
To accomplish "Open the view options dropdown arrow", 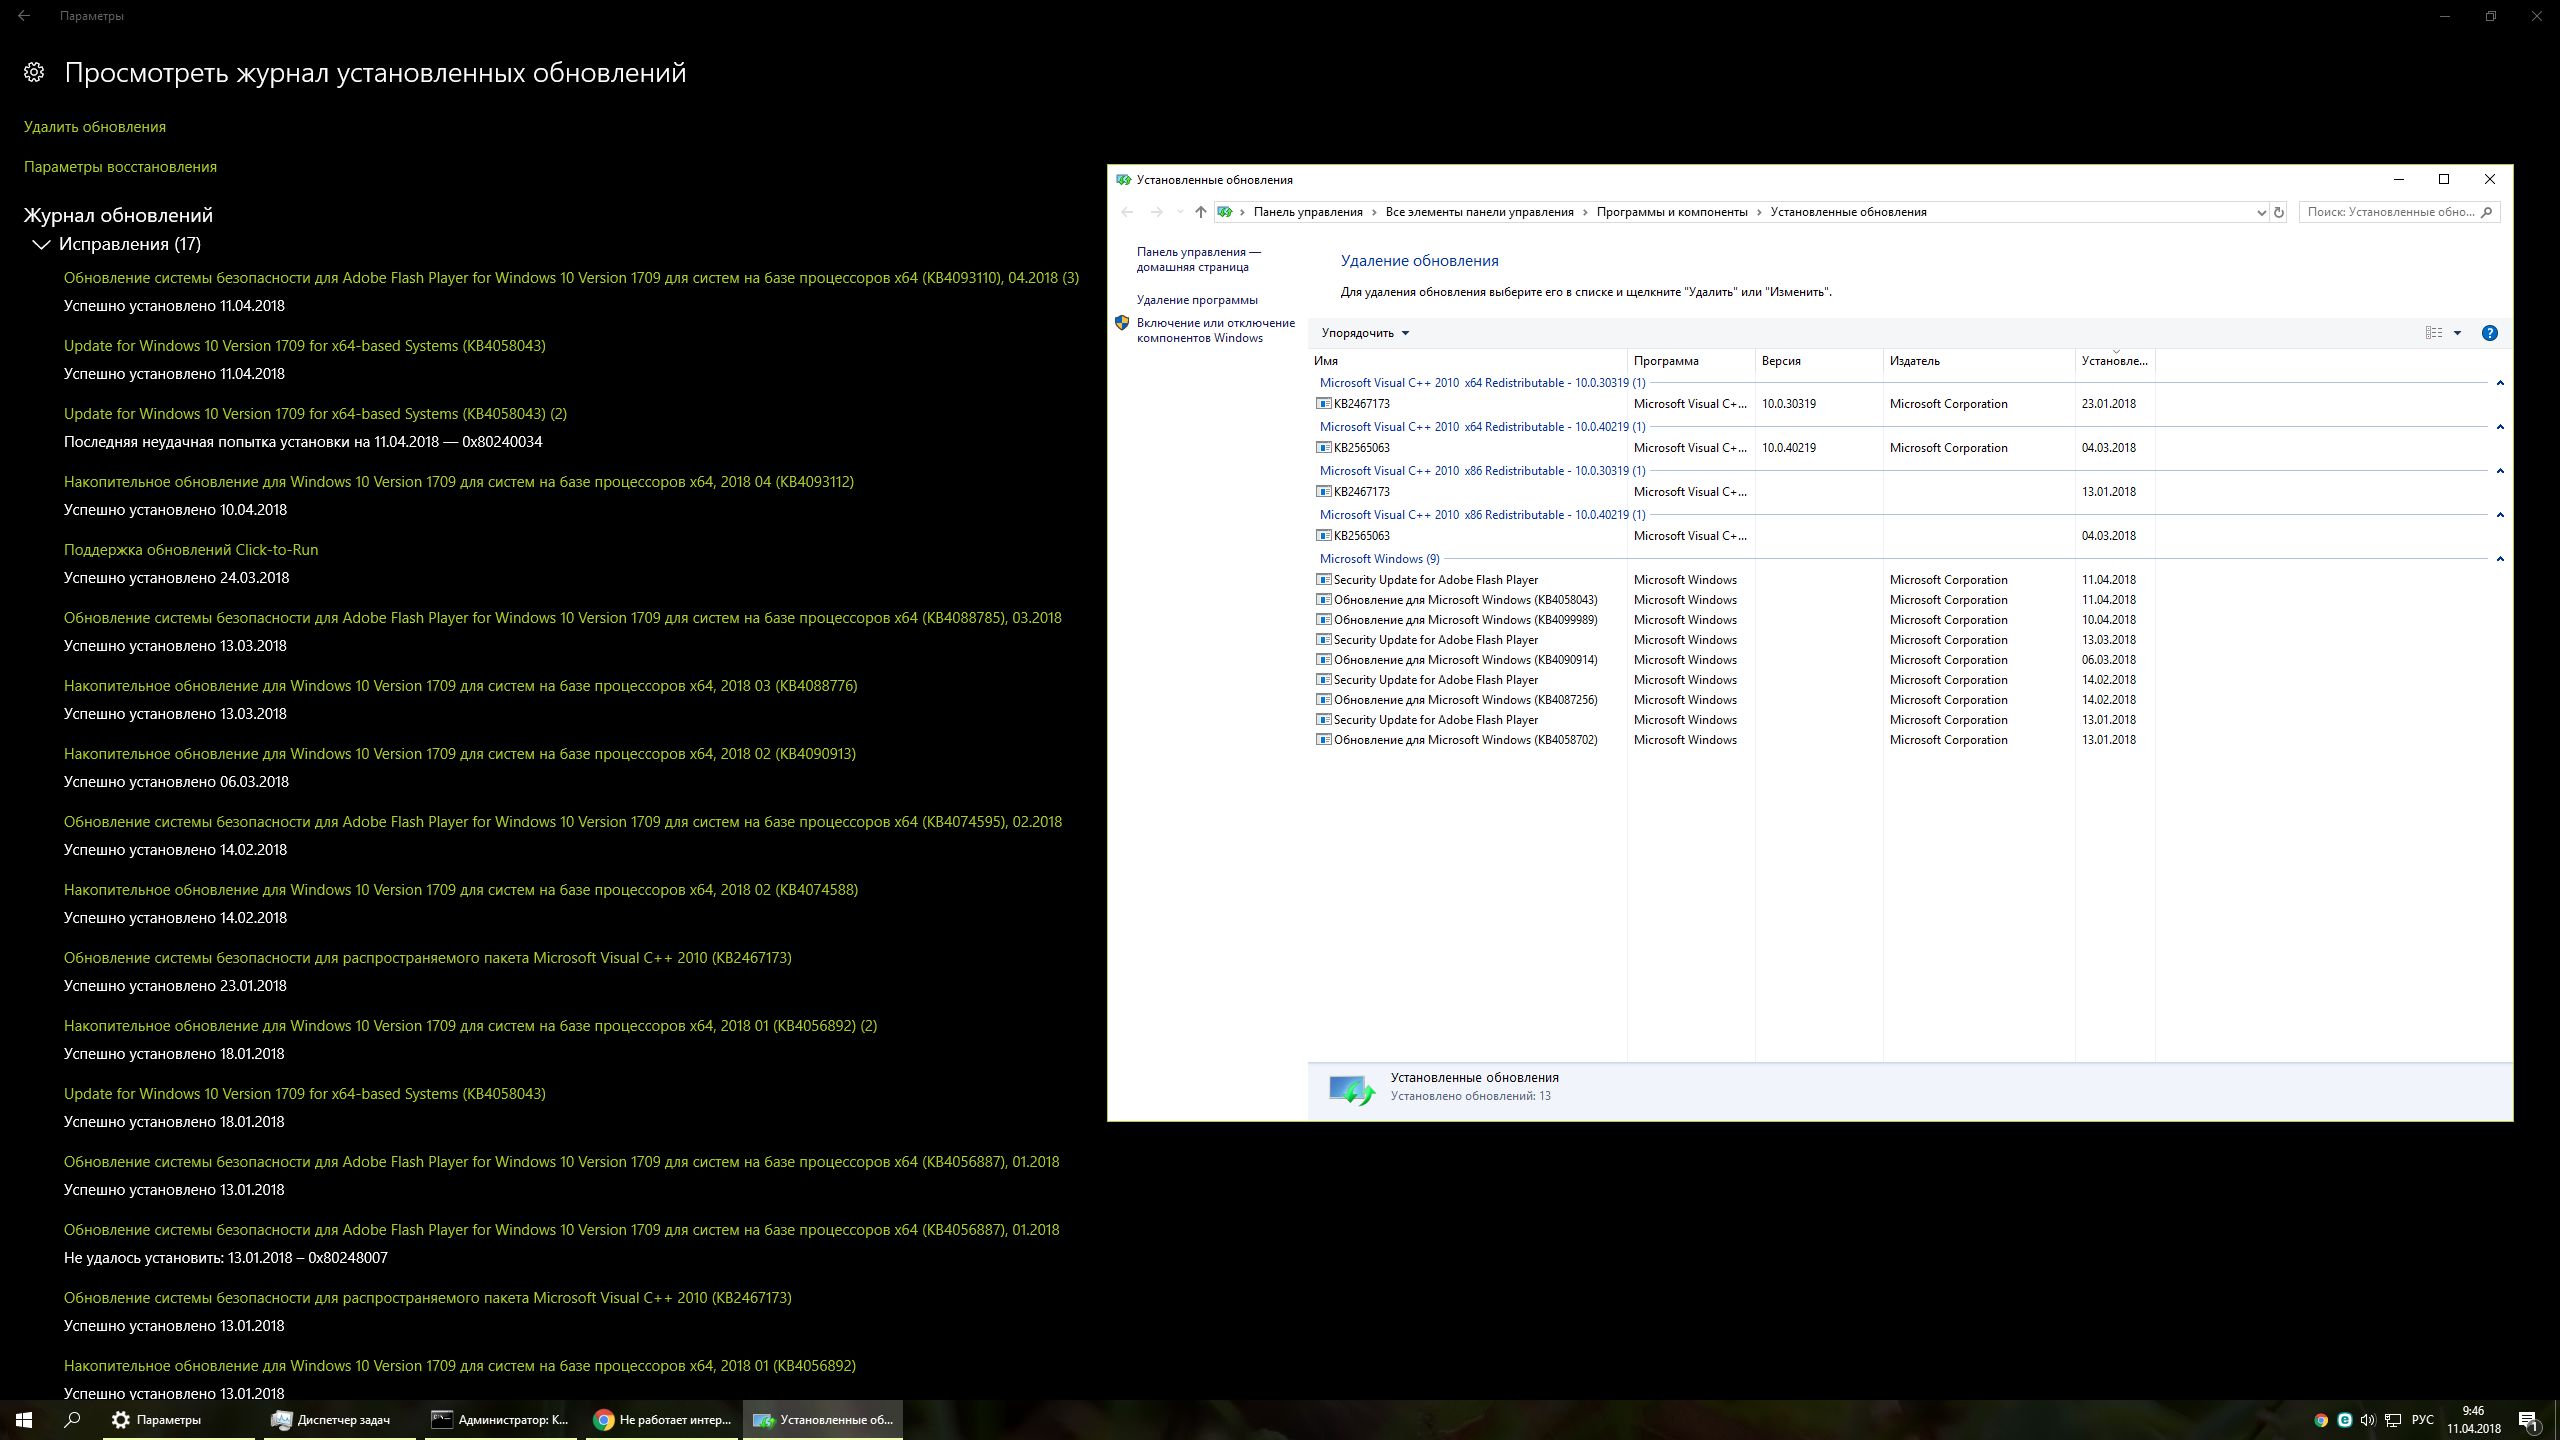I will click(x=2457, y=333).
